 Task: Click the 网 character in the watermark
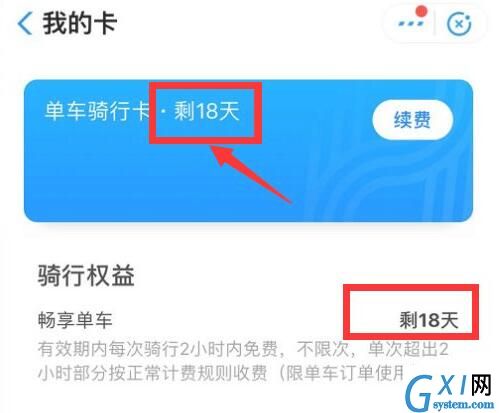tap(481, 385)
